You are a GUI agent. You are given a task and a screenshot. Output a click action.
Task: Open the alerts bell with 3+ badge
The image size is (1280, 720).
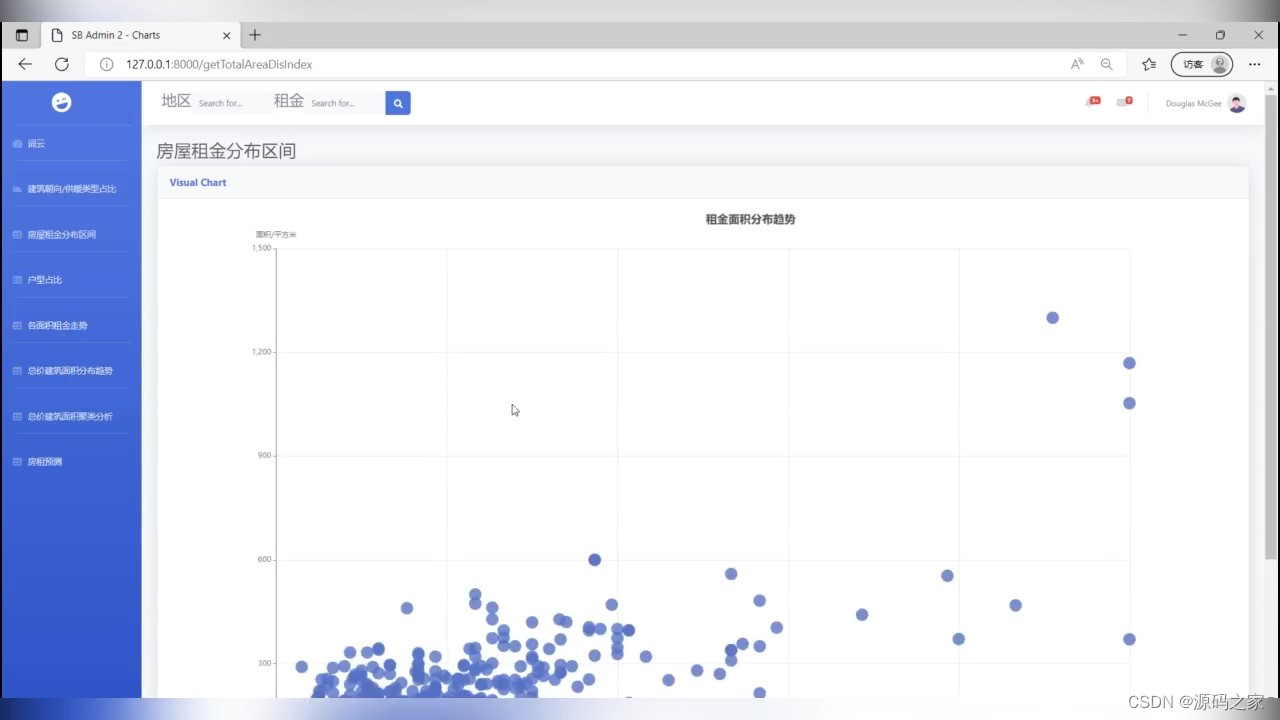1093,102
